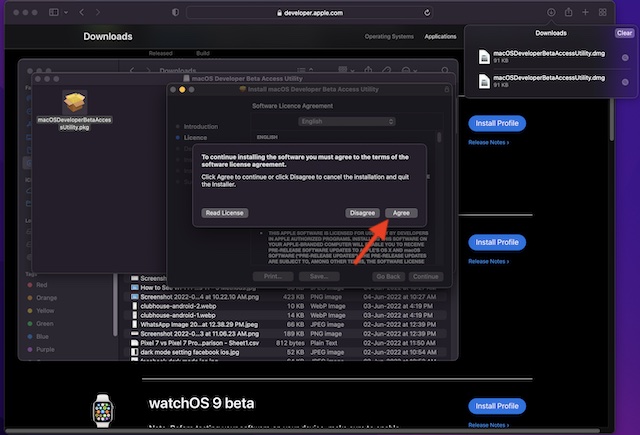
Task: Open the sidebar options chevron in Safari
Action: tap(66, 13)
